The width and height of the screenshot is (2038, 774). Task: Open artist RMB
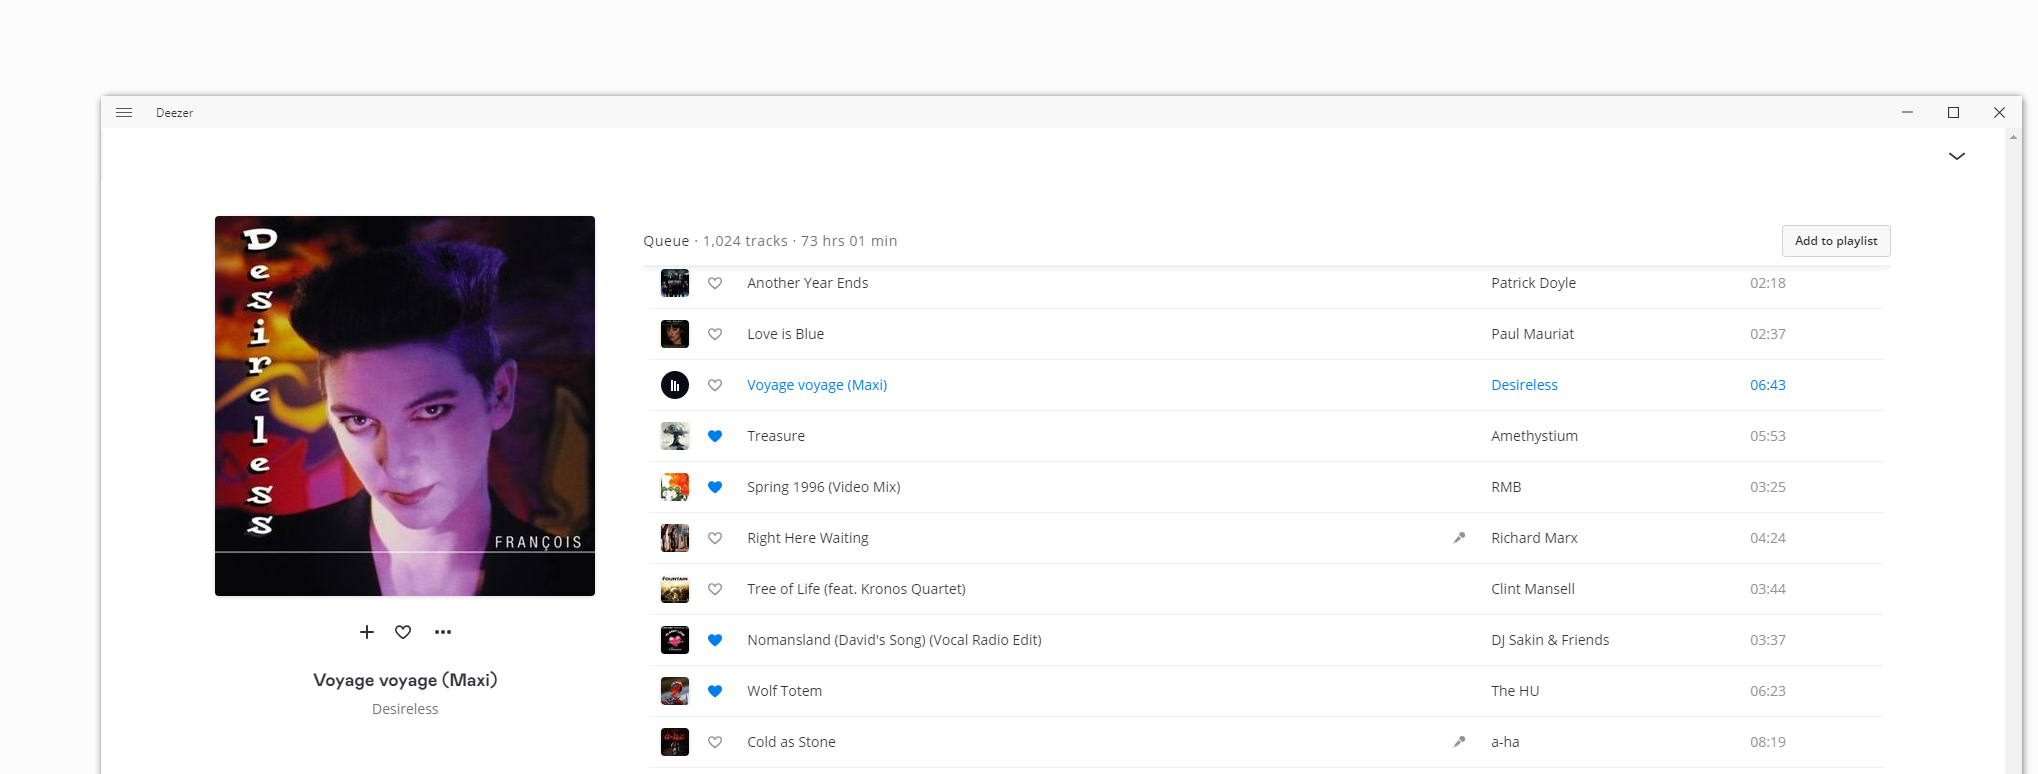(x=1506, y=487)
